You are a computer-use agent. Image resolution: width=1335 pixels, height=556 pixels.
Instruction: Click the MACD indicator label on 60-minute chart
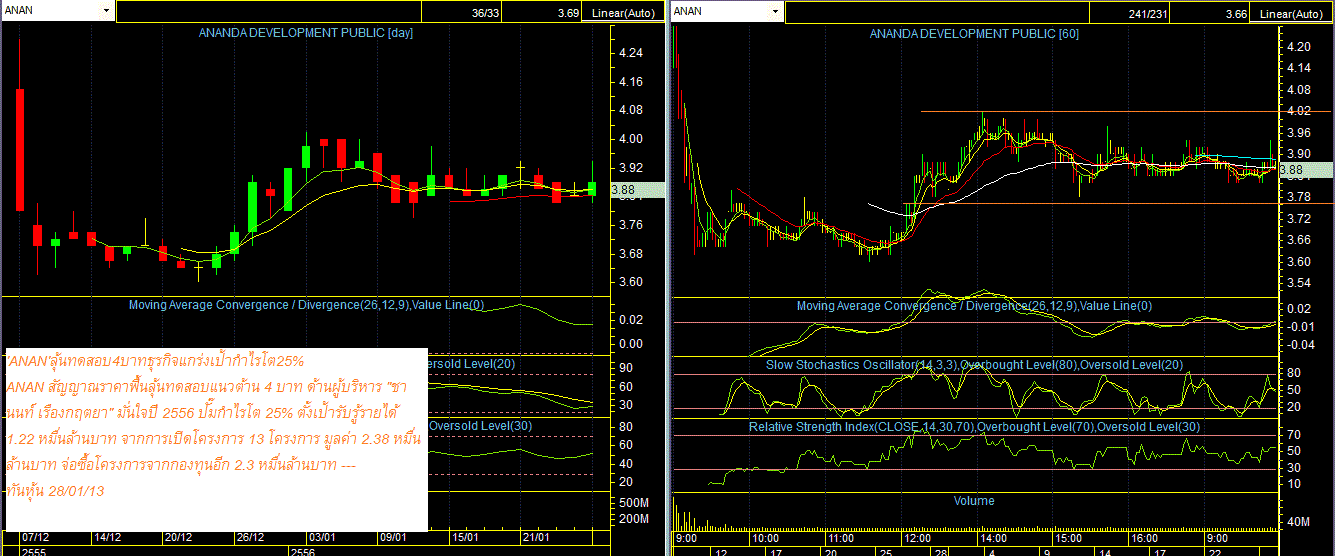(974, 306)
